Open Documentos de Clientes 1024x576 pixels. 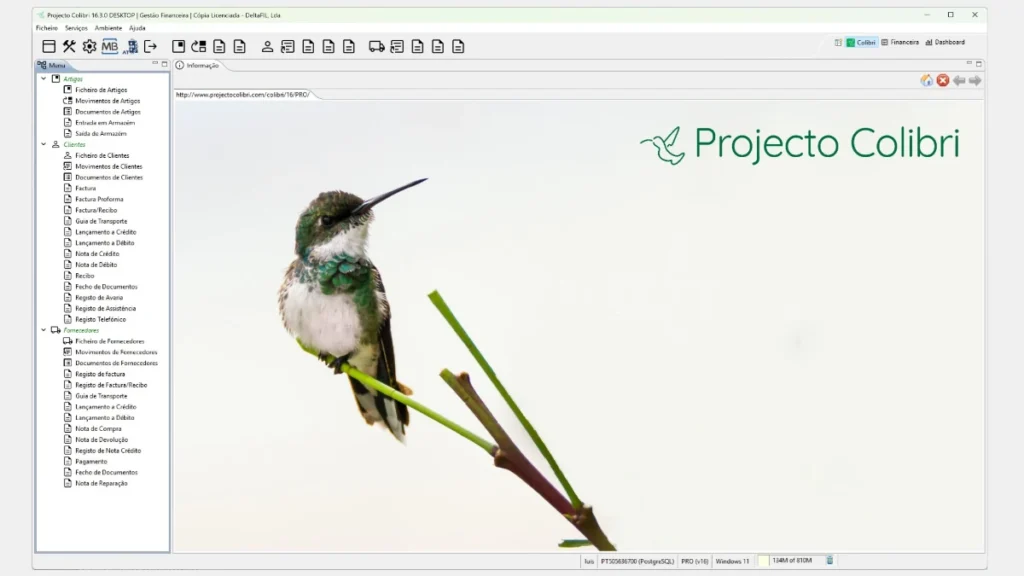pos(108,177)
